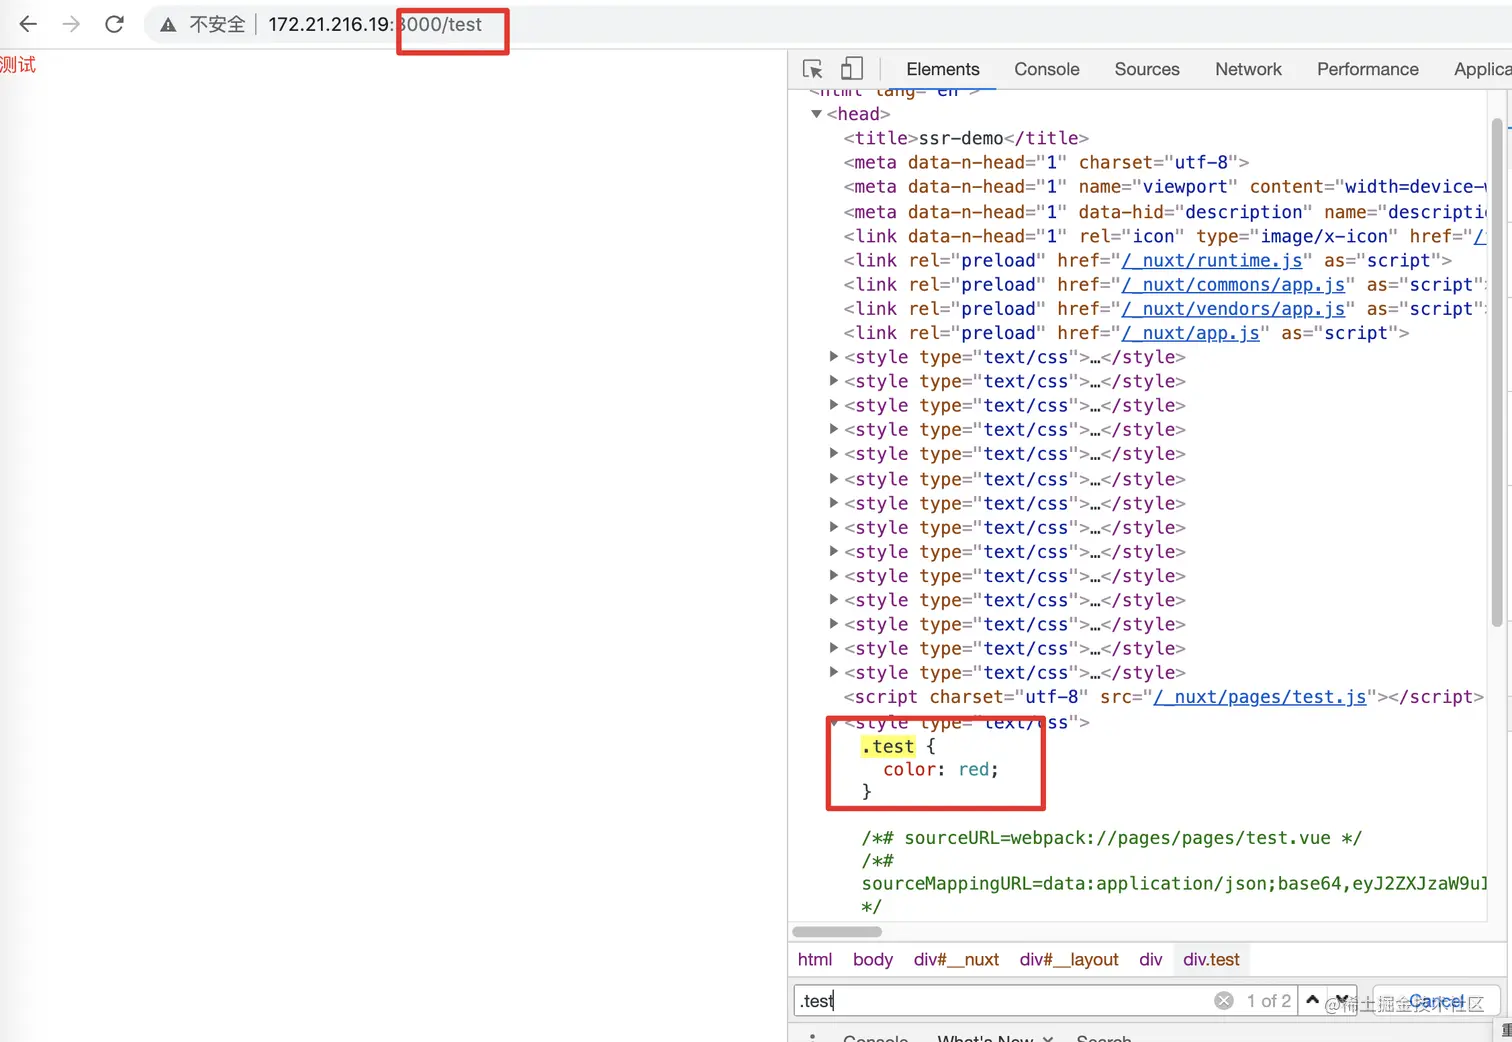Screen dimensions: 1512x1042
Task: Open the Sources tab
Action: [x=1147, y=69]
